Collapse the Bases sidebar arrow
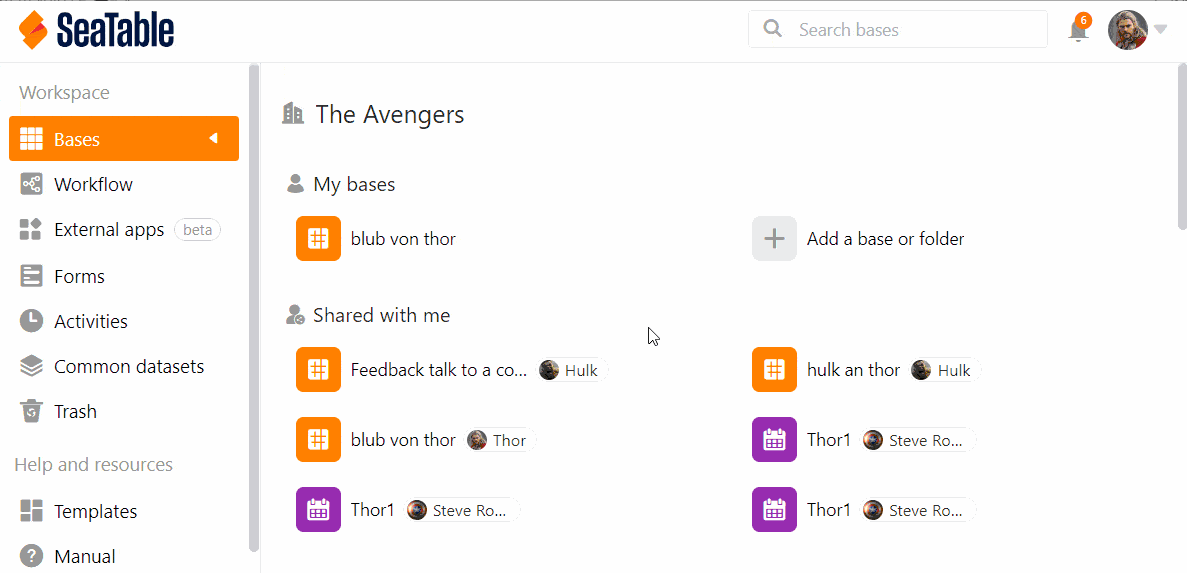The image size is (1187, 573). [x=213, y=139]
